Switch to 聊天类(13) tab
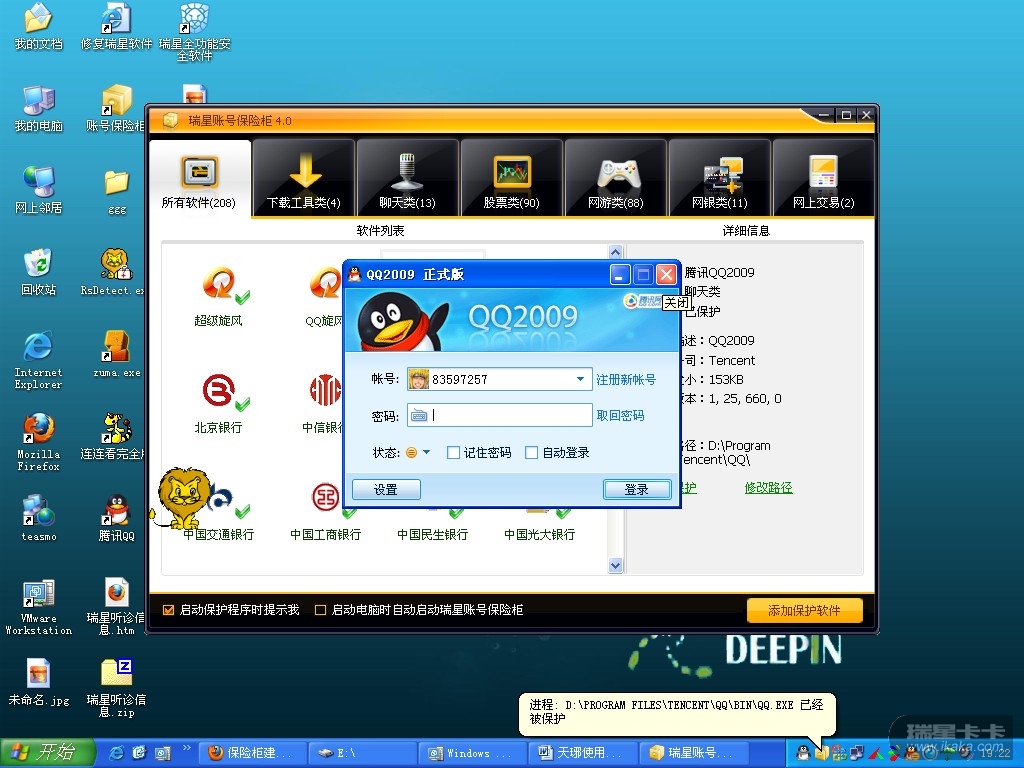 408,177
